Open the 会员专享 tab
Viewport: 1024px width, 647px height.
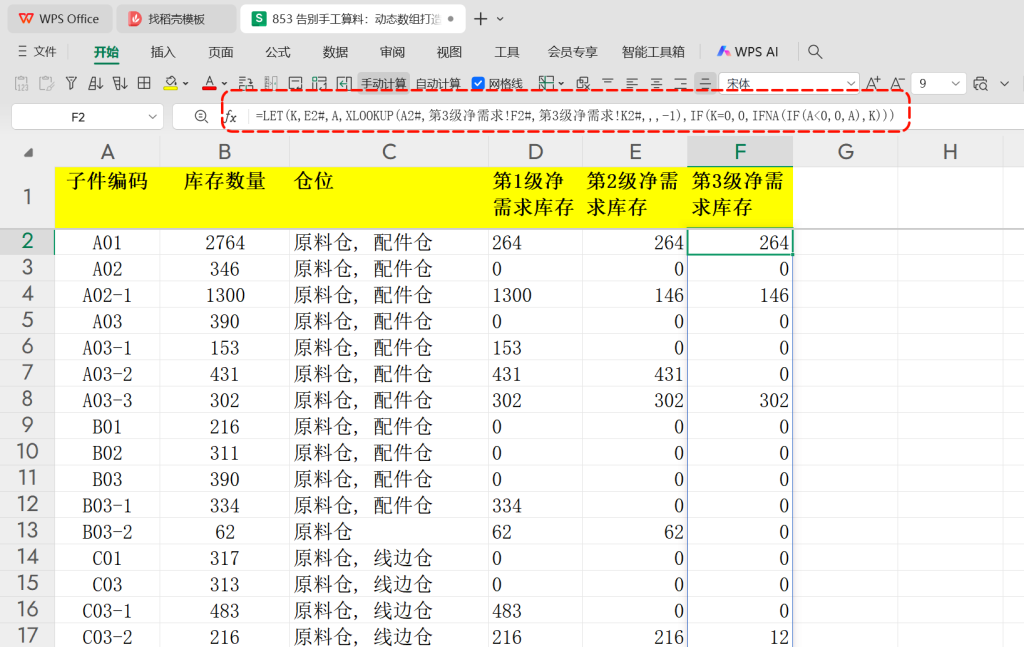pos(573,52)
